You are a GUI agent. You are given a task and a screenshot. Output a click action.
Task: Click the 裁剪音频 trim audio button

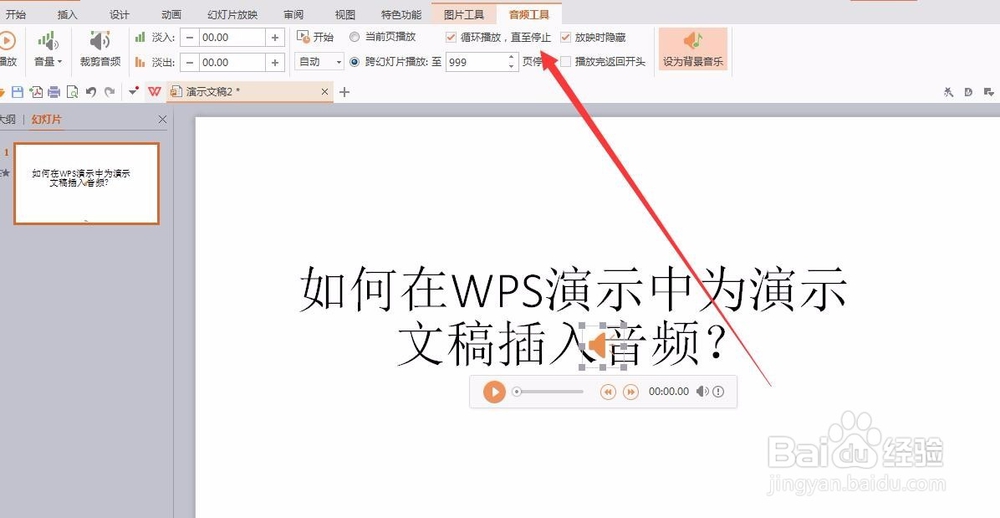[x=100, y=49]
